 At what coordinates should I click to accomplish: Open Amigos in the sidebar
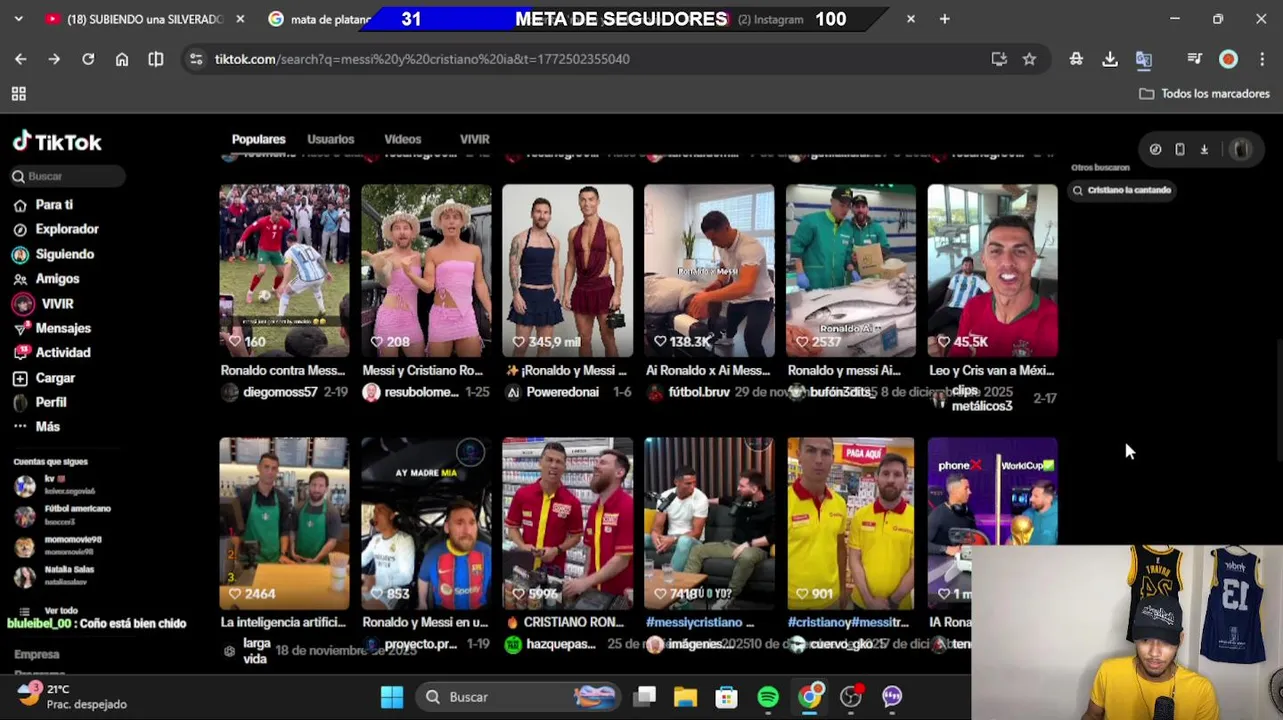click(x=57, y=279)
